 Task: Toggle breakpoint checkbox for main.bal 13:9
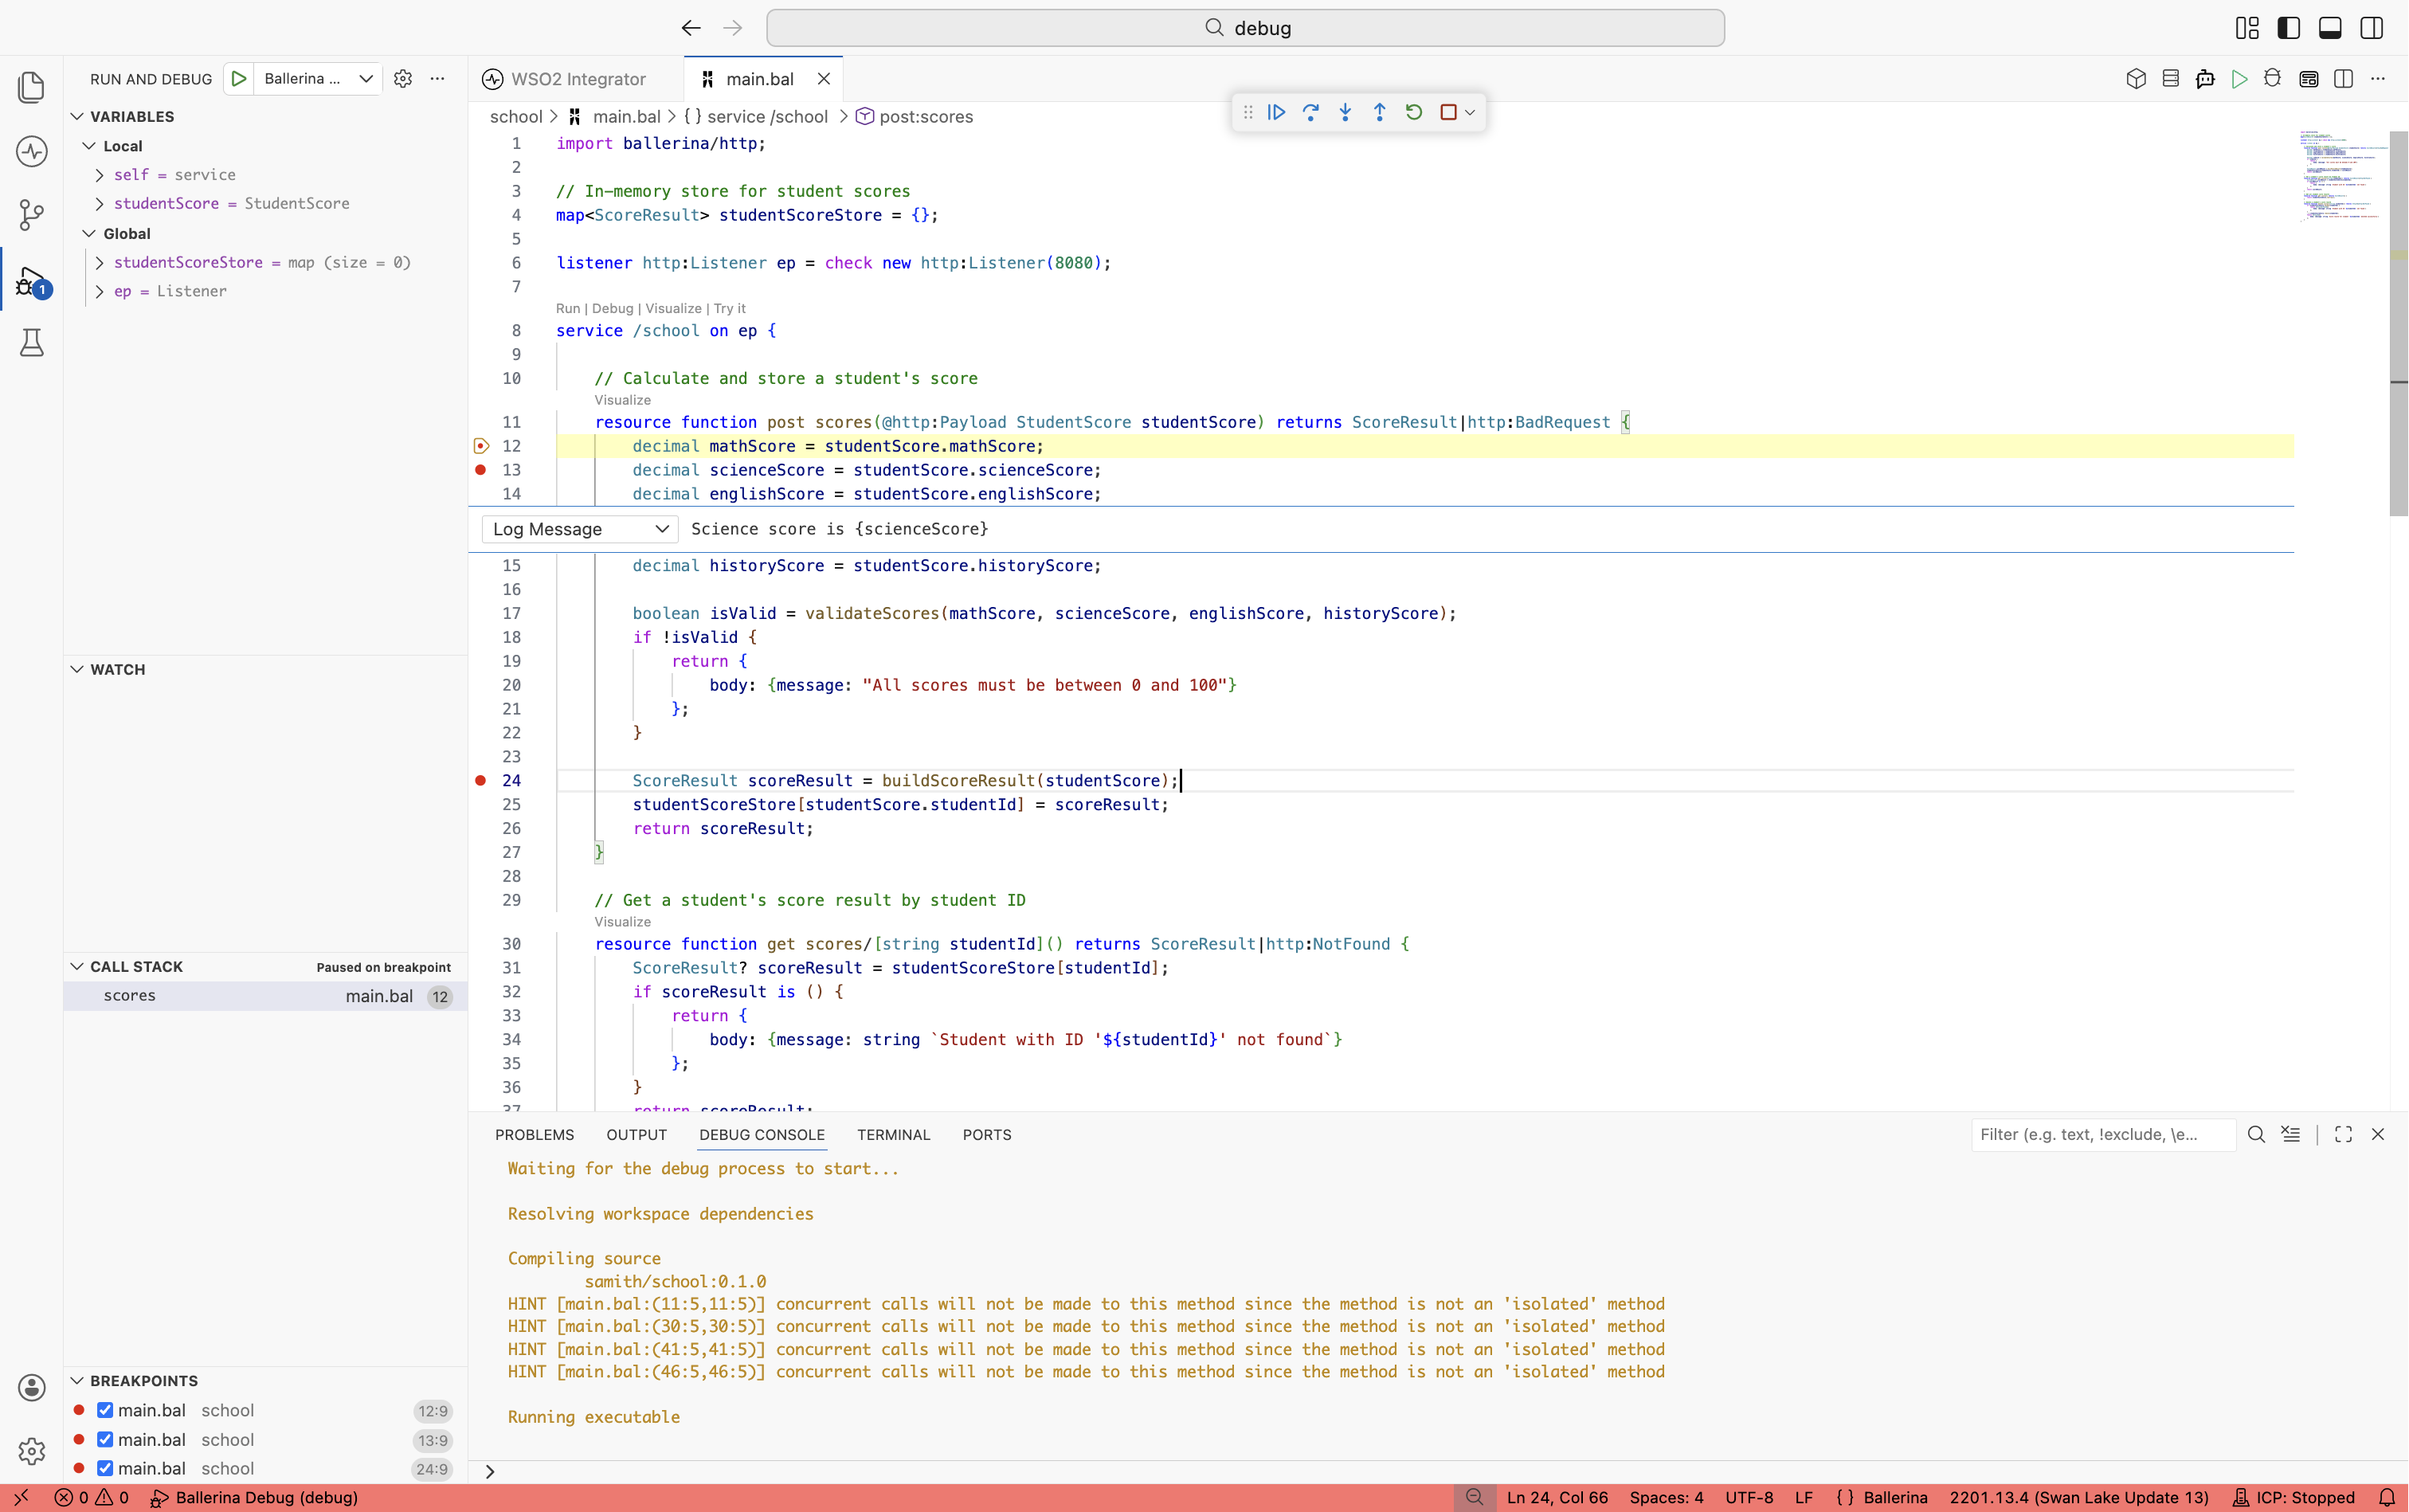(105, 1439)
